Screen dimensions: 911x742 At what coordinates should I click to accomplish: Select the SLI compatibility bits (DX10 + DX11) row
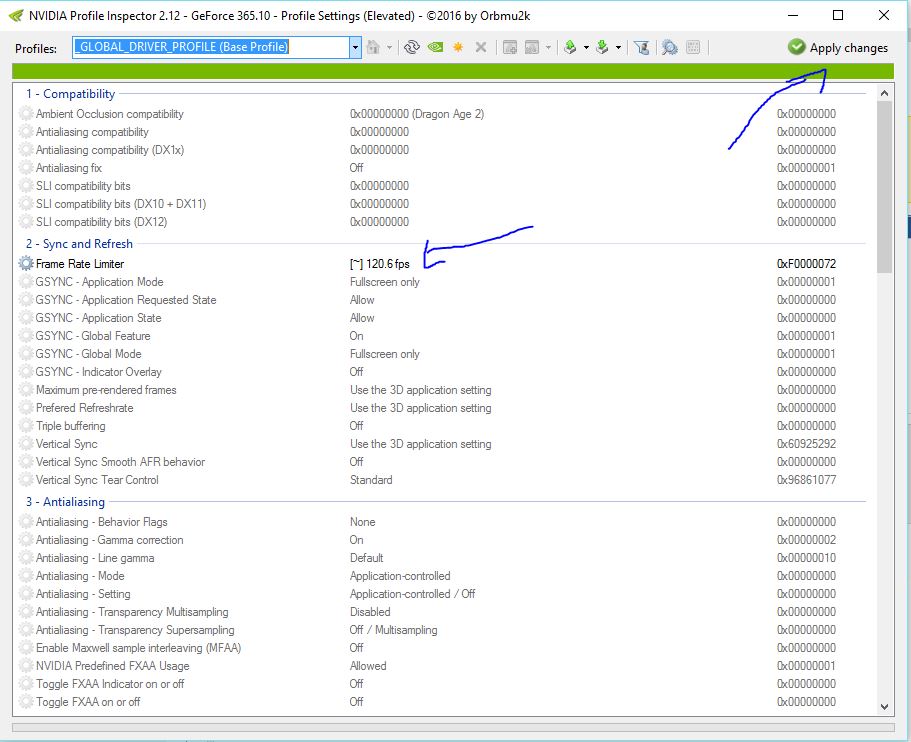click(x=444, y=203)
